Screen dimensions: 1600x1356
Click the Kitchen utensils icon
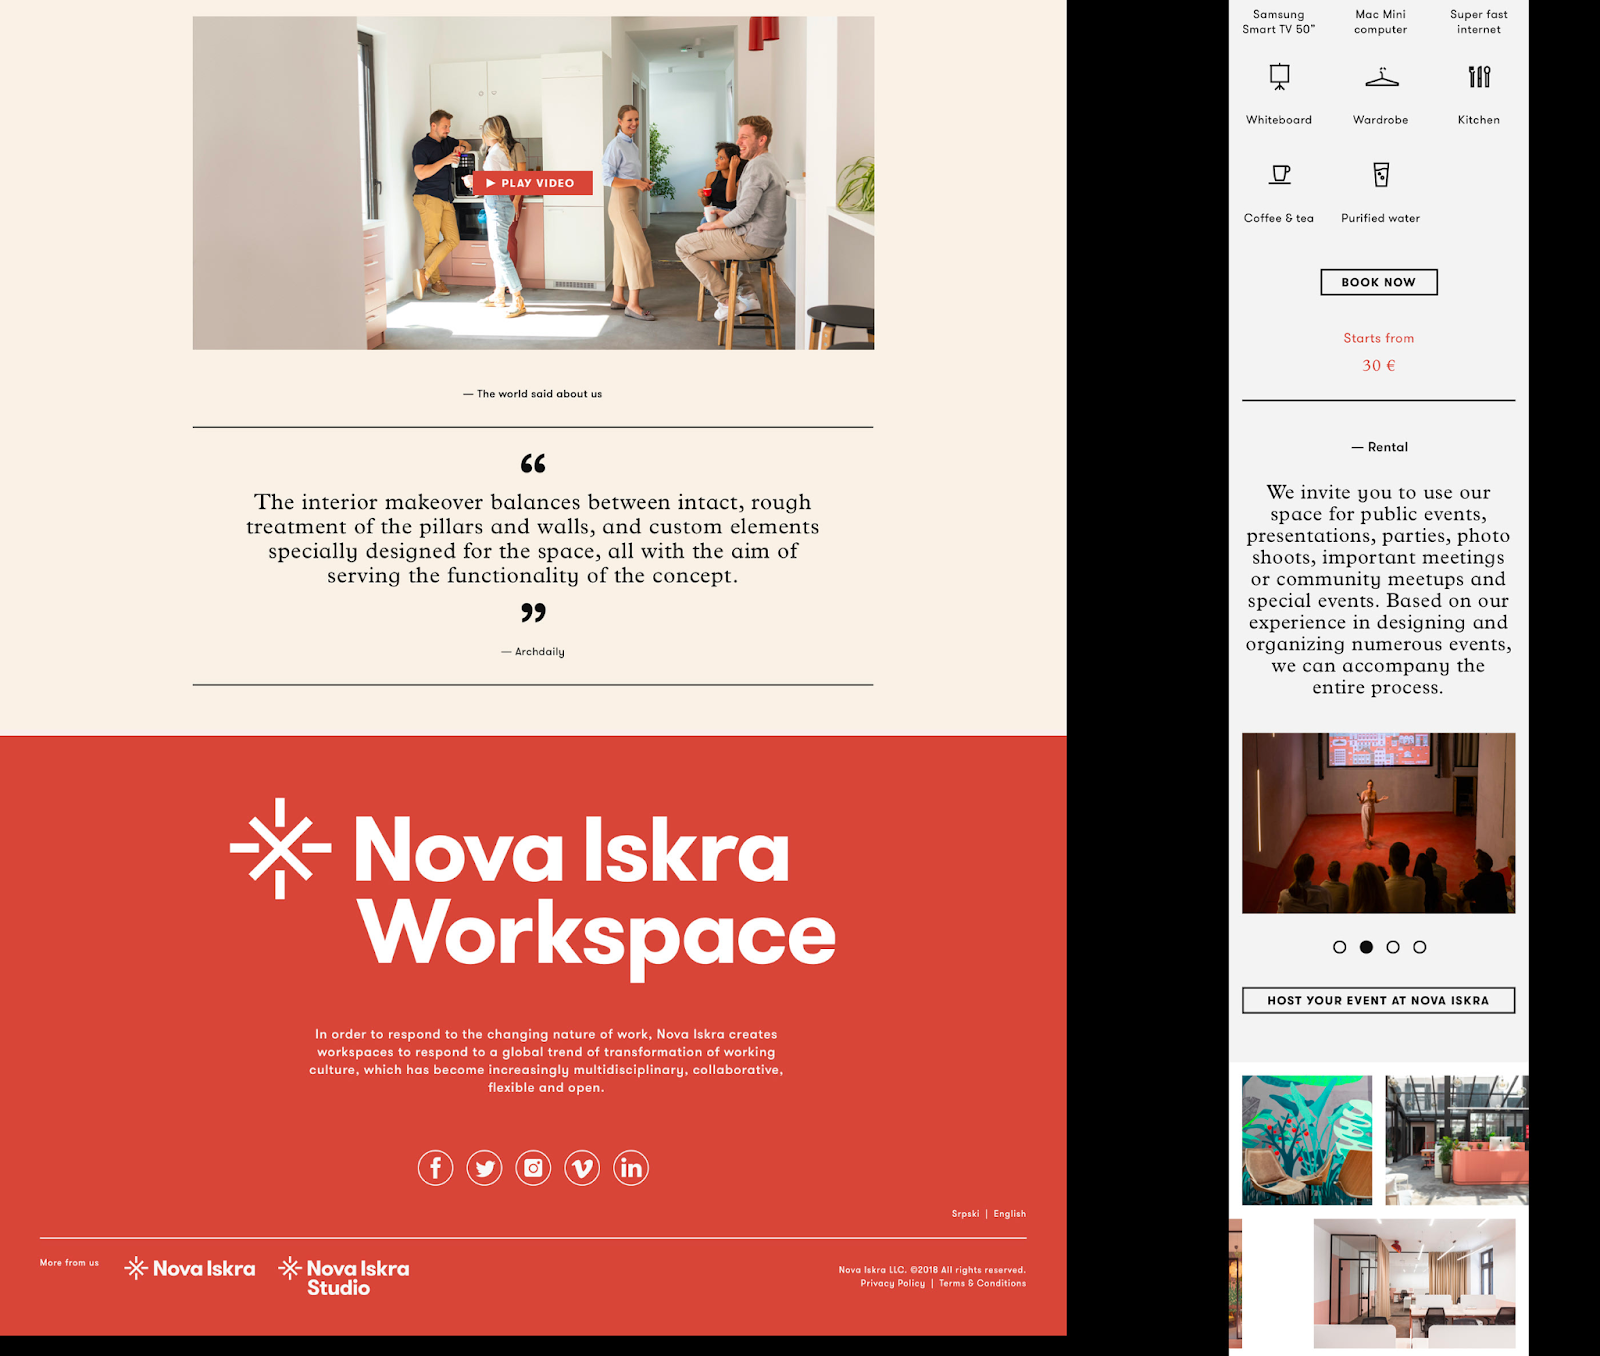click(x=1479, y=77)
